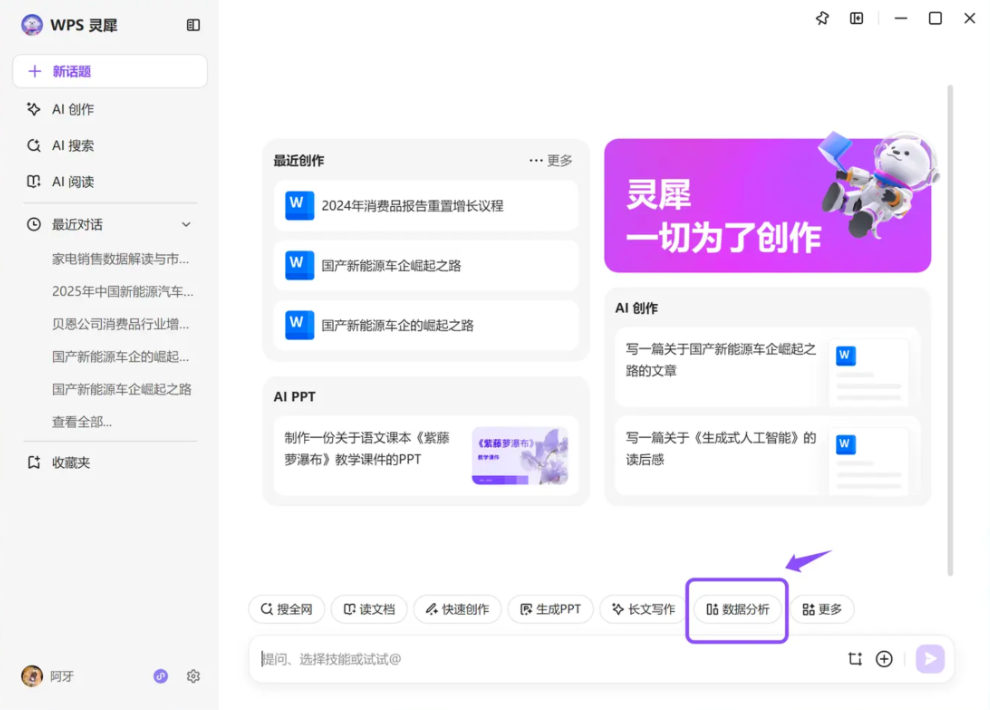The height and width of the screenshot is (710, 990).
Task: Click the 灵犀 一切为了创作 banner
Action: [x=768, y=206]
